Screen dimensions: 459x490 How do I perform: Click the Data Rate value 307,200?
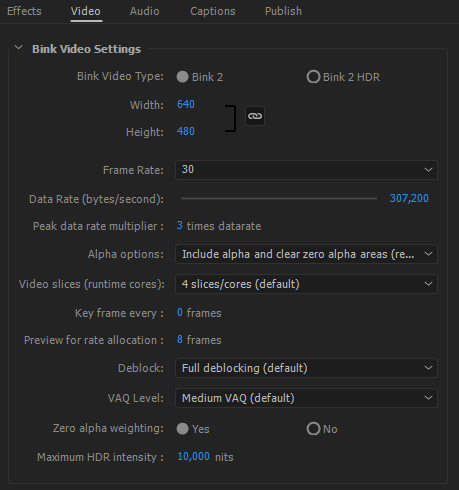409,198
